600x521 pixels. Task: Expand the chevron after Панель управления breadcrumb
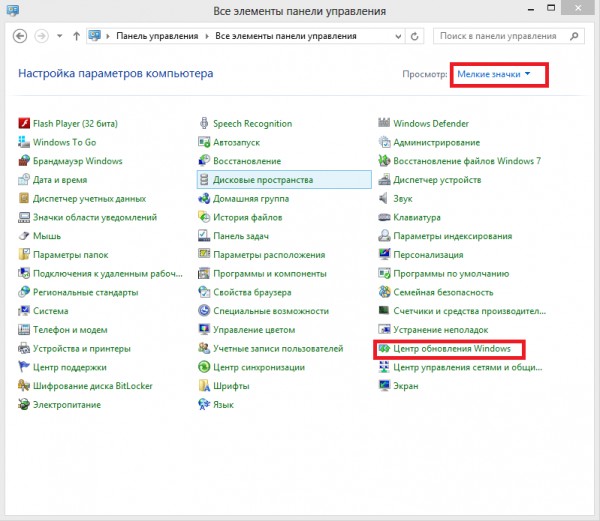click(207, 36)
